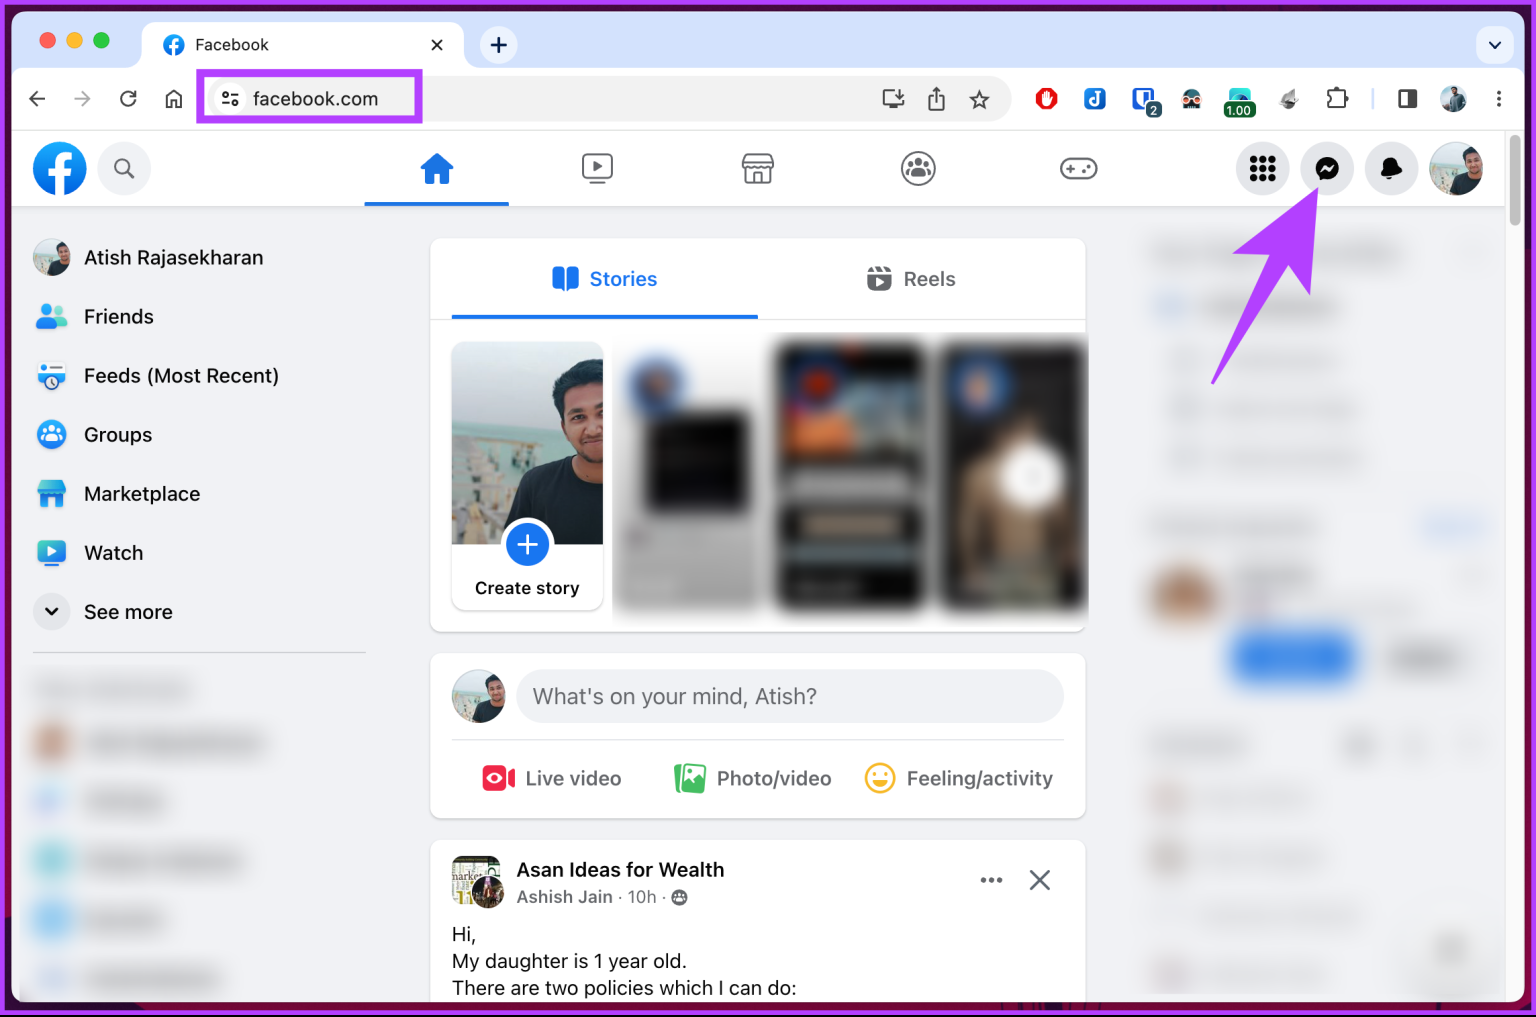Open the notifications bell
Viewport: 1536px width, 1017px height.
[x=1391, y=168]
